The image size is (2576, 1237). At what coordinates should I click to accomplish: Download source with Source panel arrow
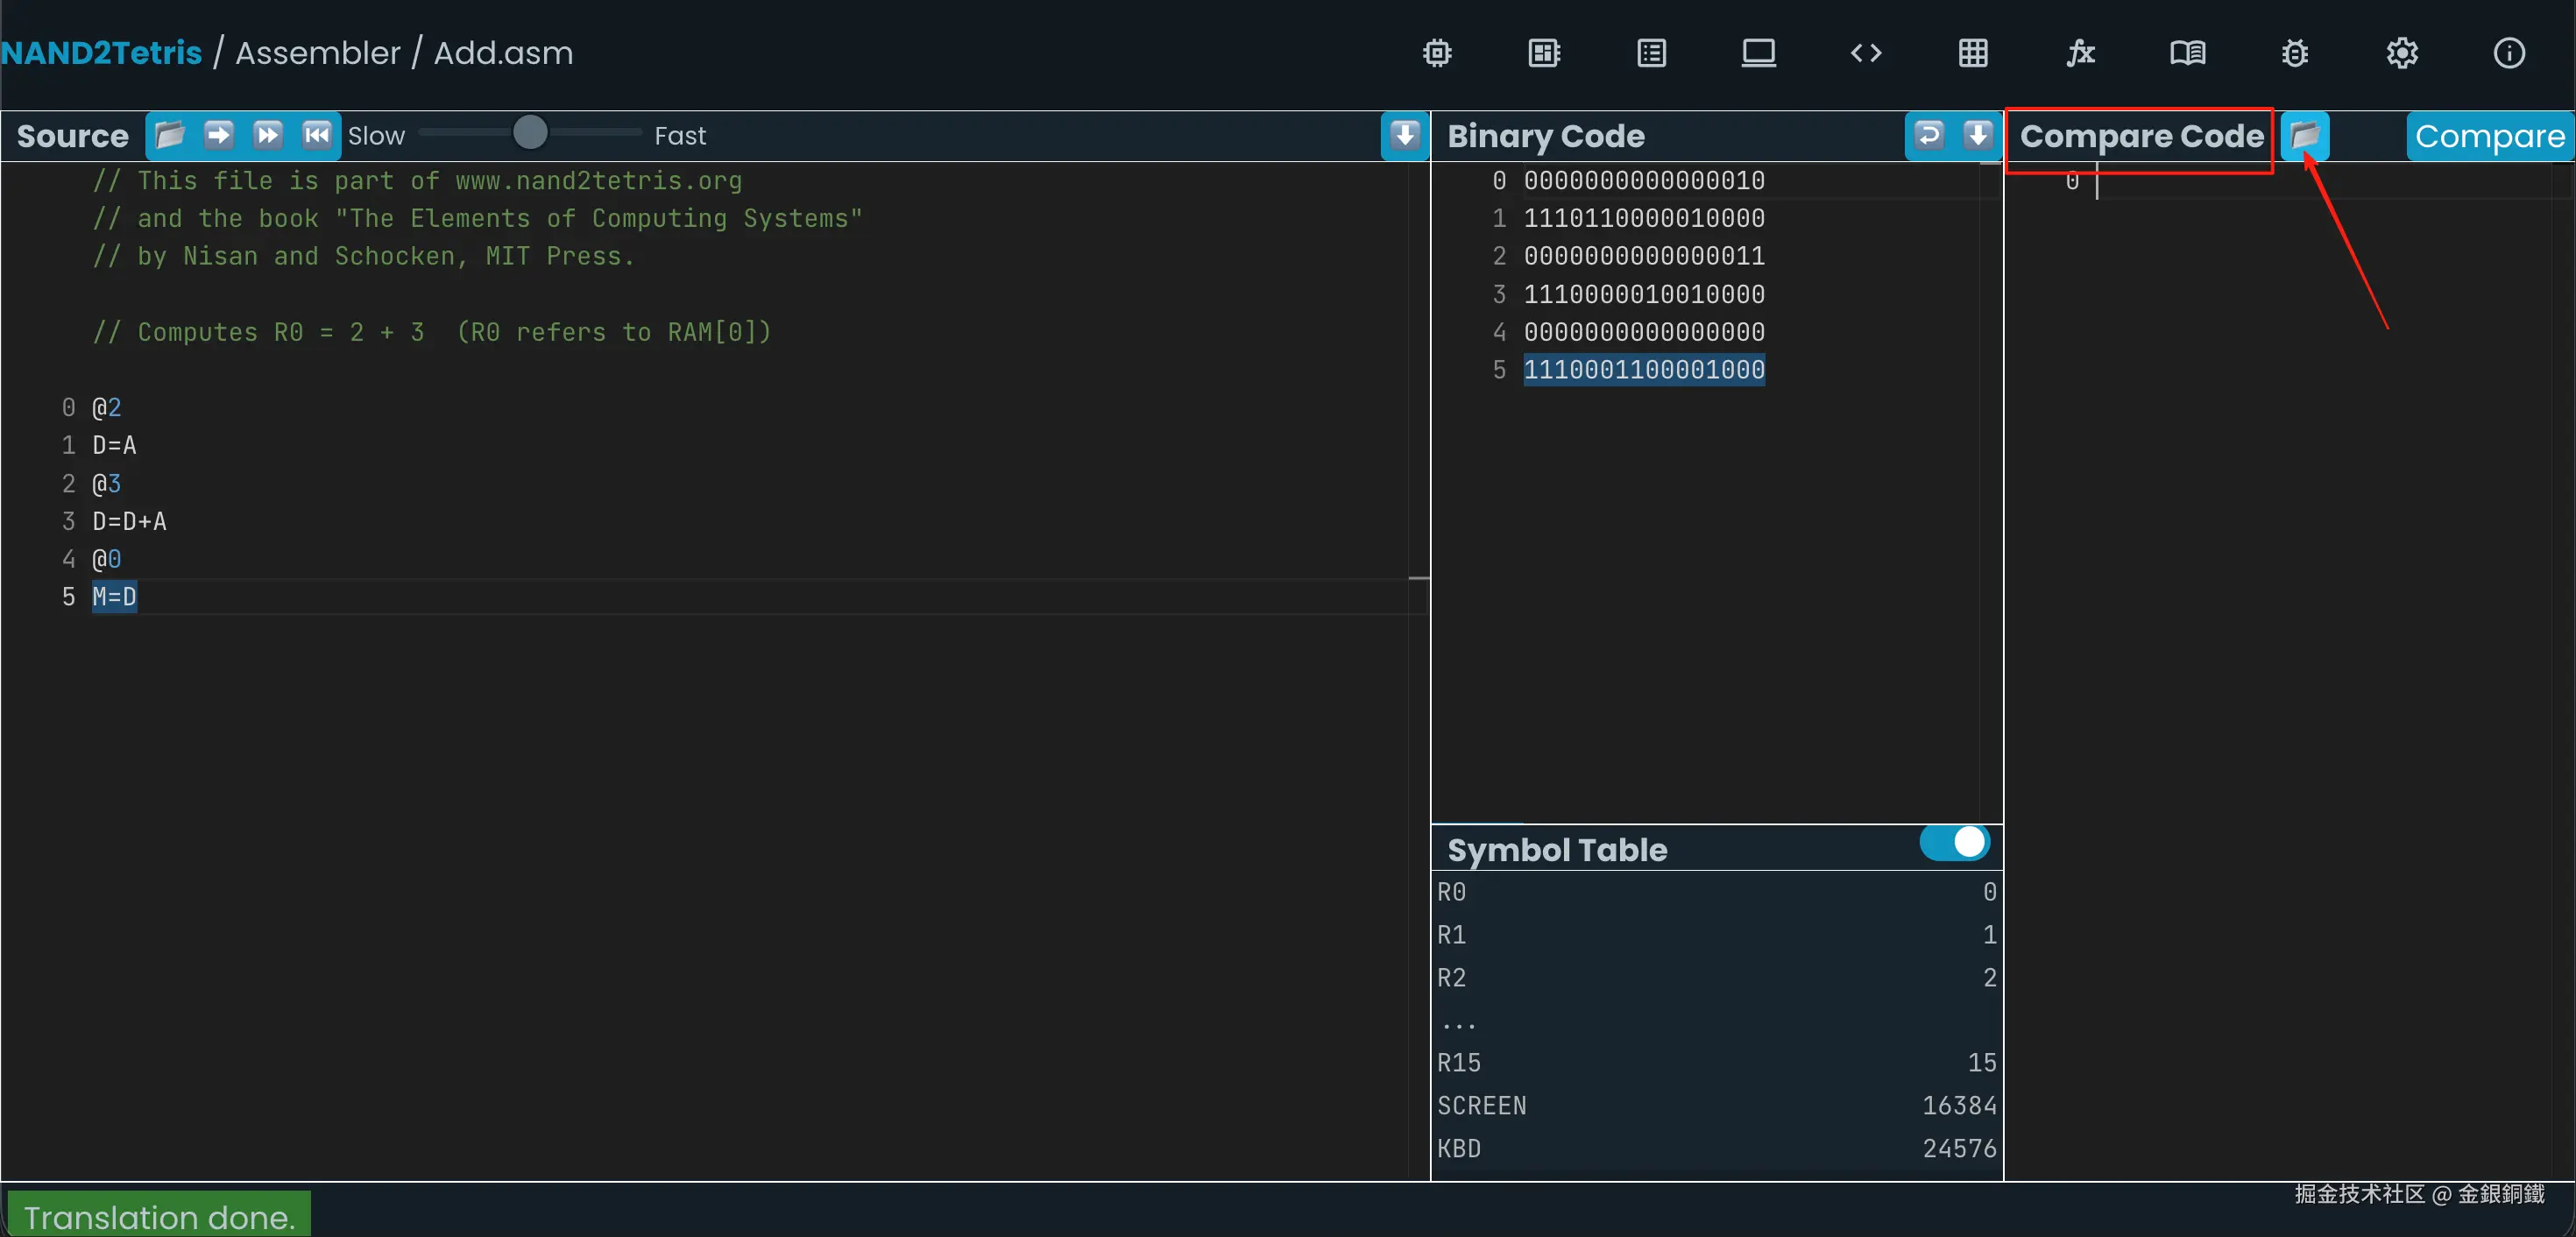point(1404,135)
